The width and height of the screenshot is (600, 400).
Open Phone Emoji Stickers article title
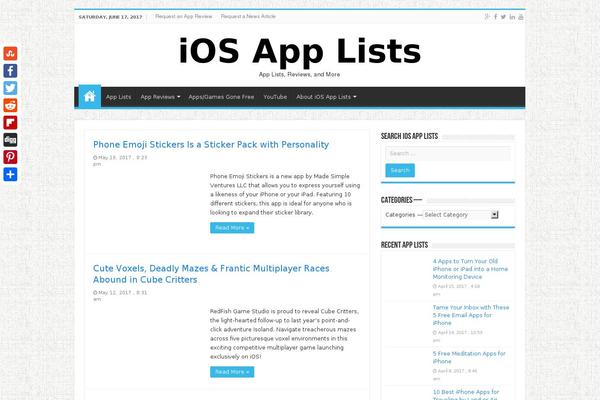(x=211, y=144)
